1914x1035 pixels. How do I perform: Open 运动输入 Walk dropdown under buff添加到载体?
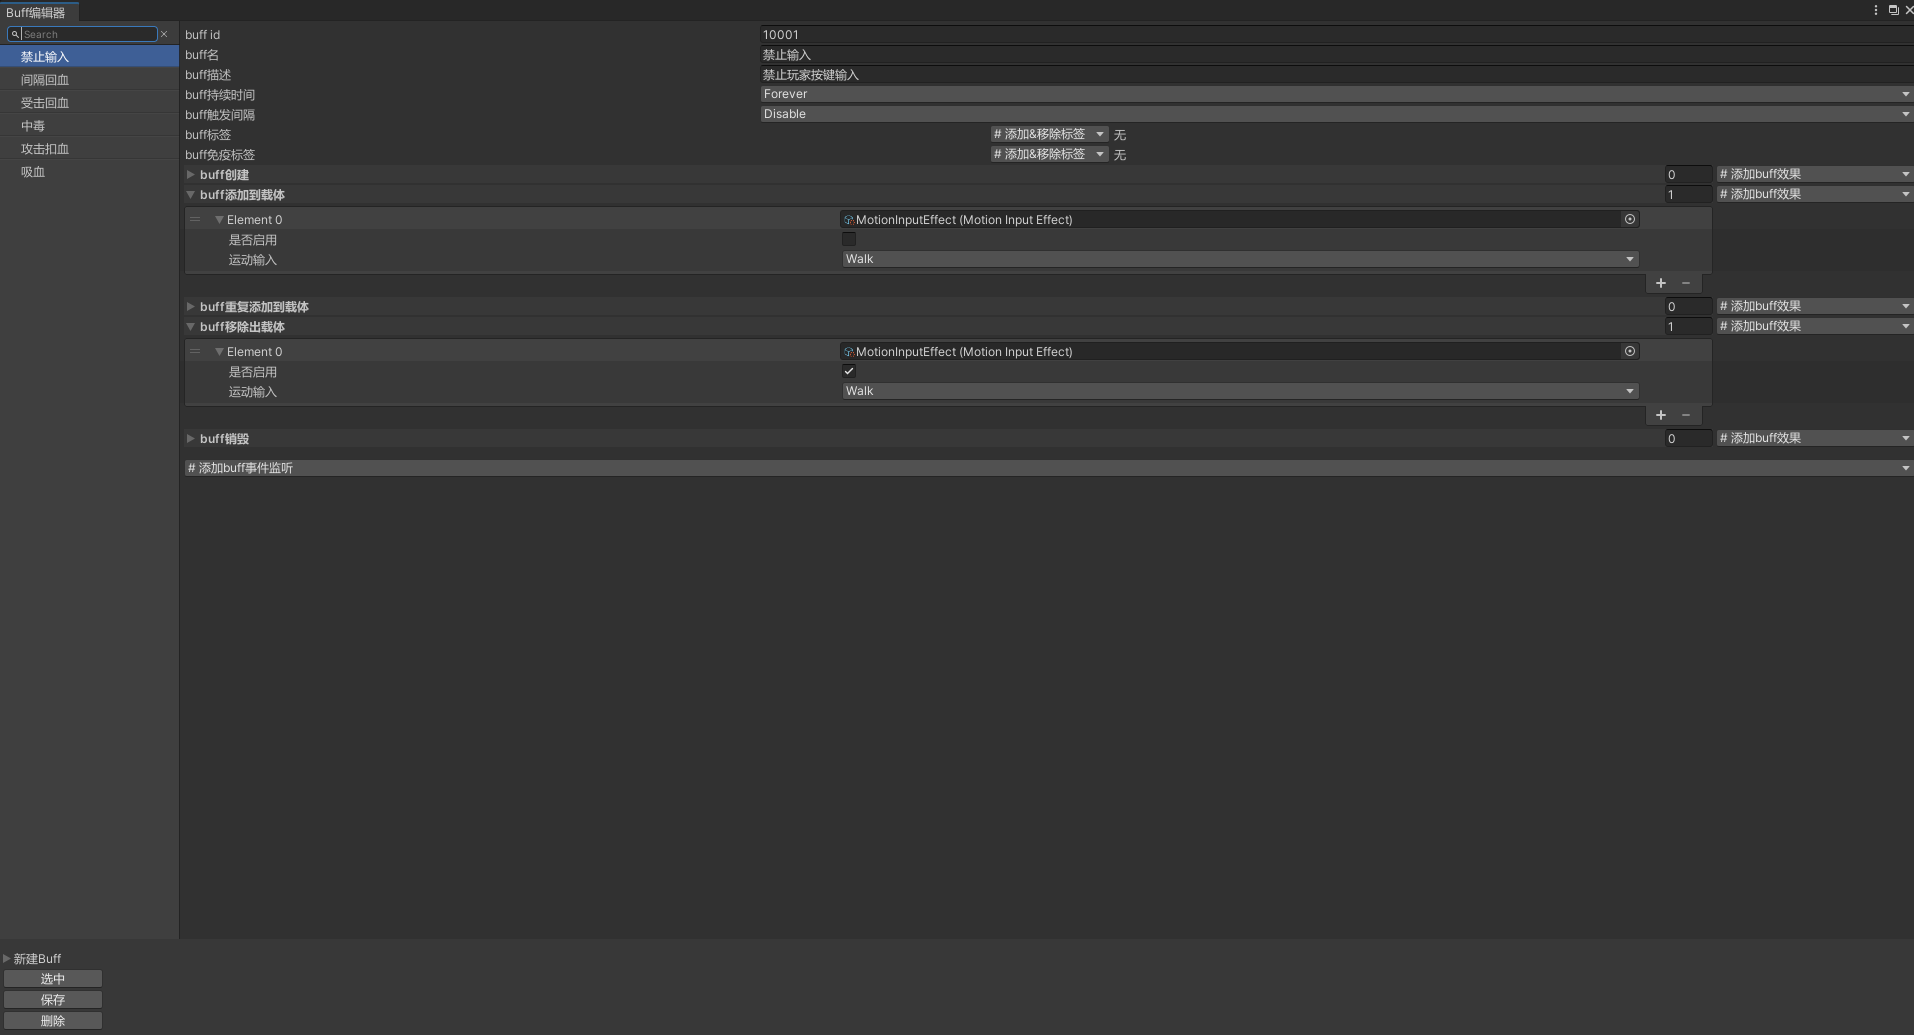pyautogui.click(x=1240, y=259)
